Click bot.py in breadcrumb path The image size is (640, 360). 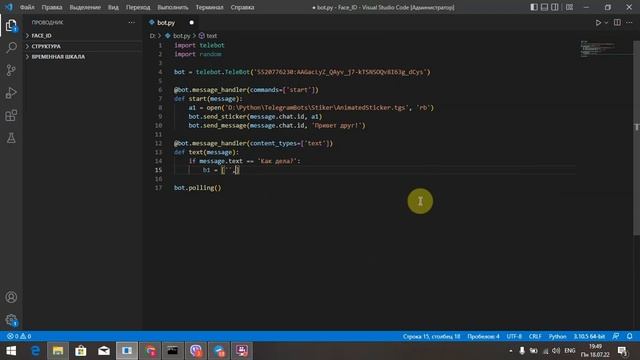(181, 36)
